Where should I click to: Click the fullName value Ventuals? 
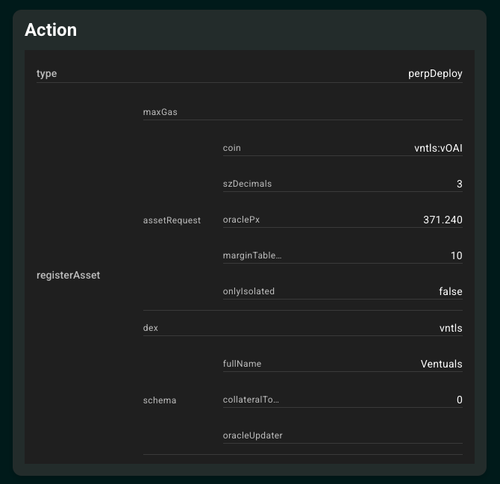(x=441, y=364)
